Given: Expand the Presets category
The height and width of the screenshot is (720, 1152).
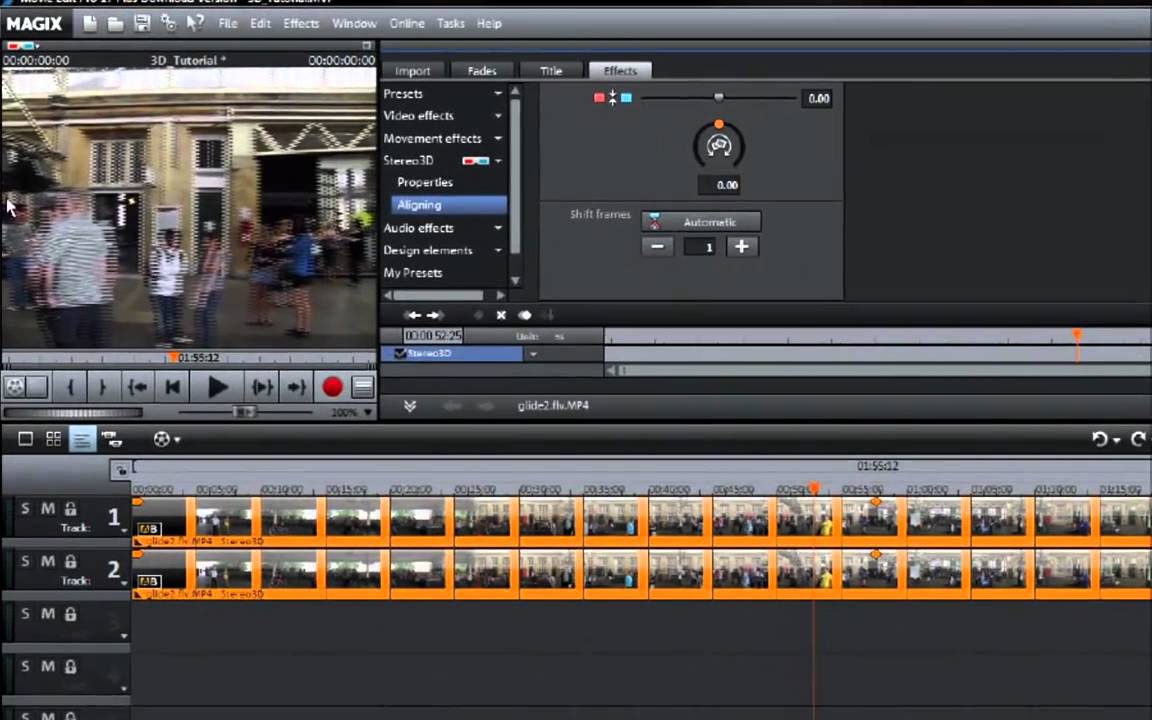Looking at the screenshot, I should 498,93.
